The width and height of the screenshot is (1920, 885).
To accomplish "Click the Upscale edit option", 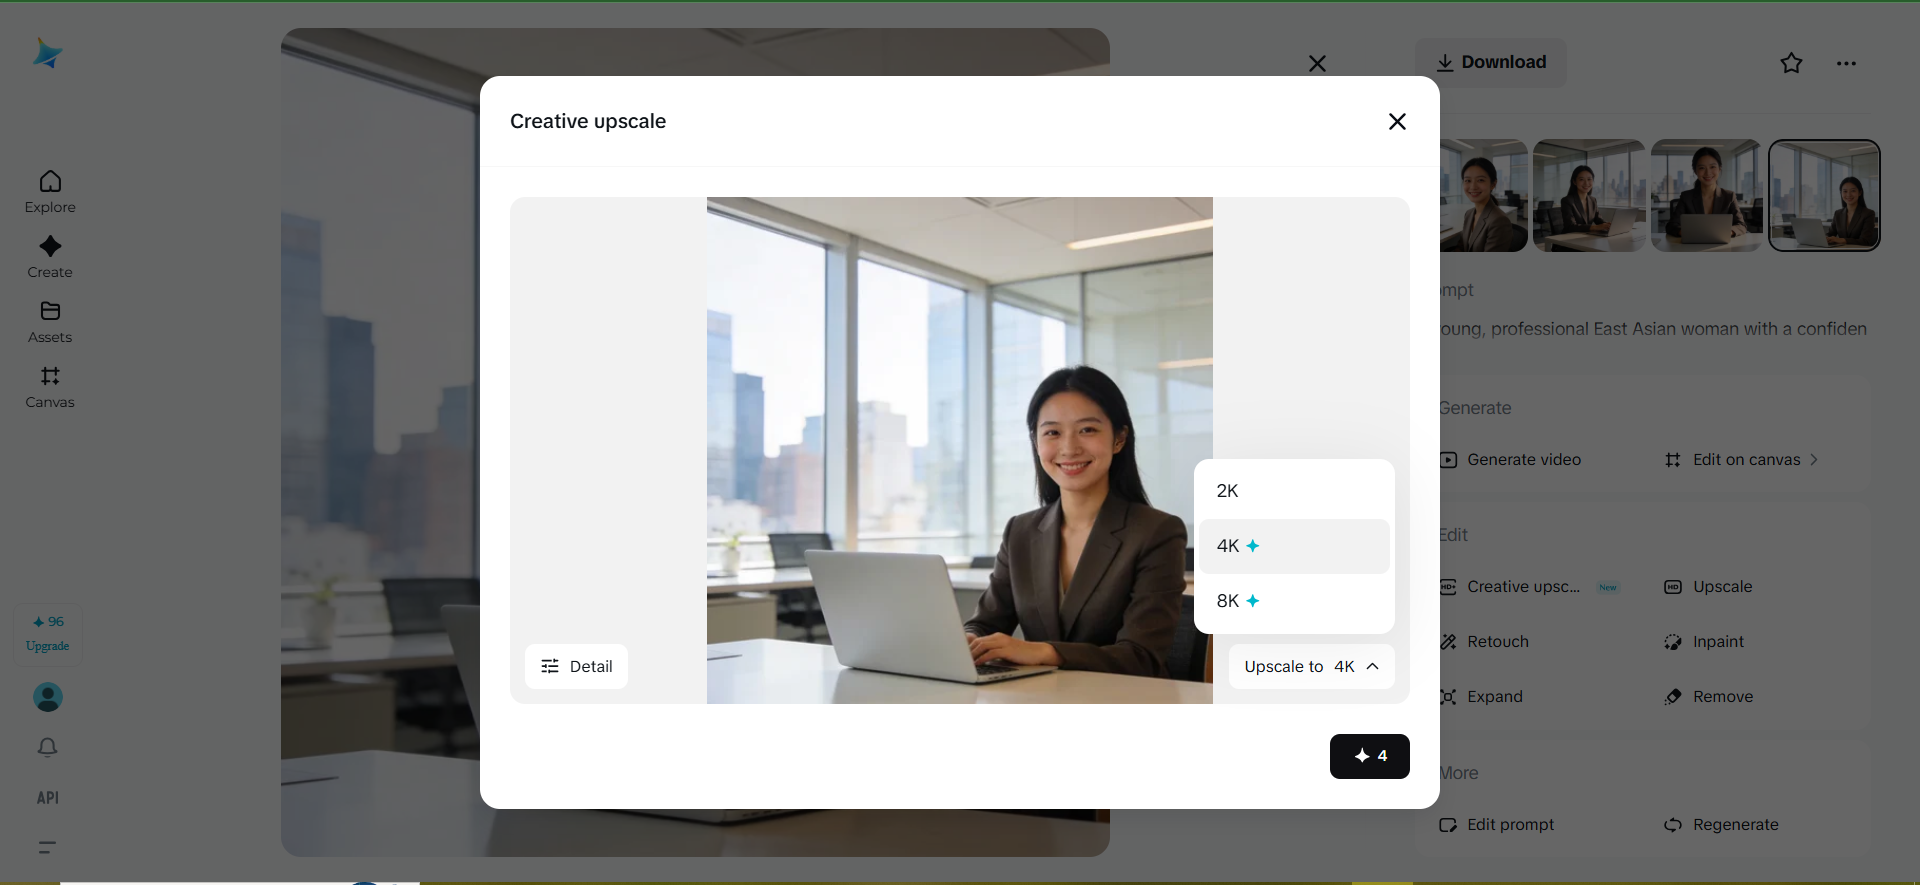I will click(x=1708, y=587).
